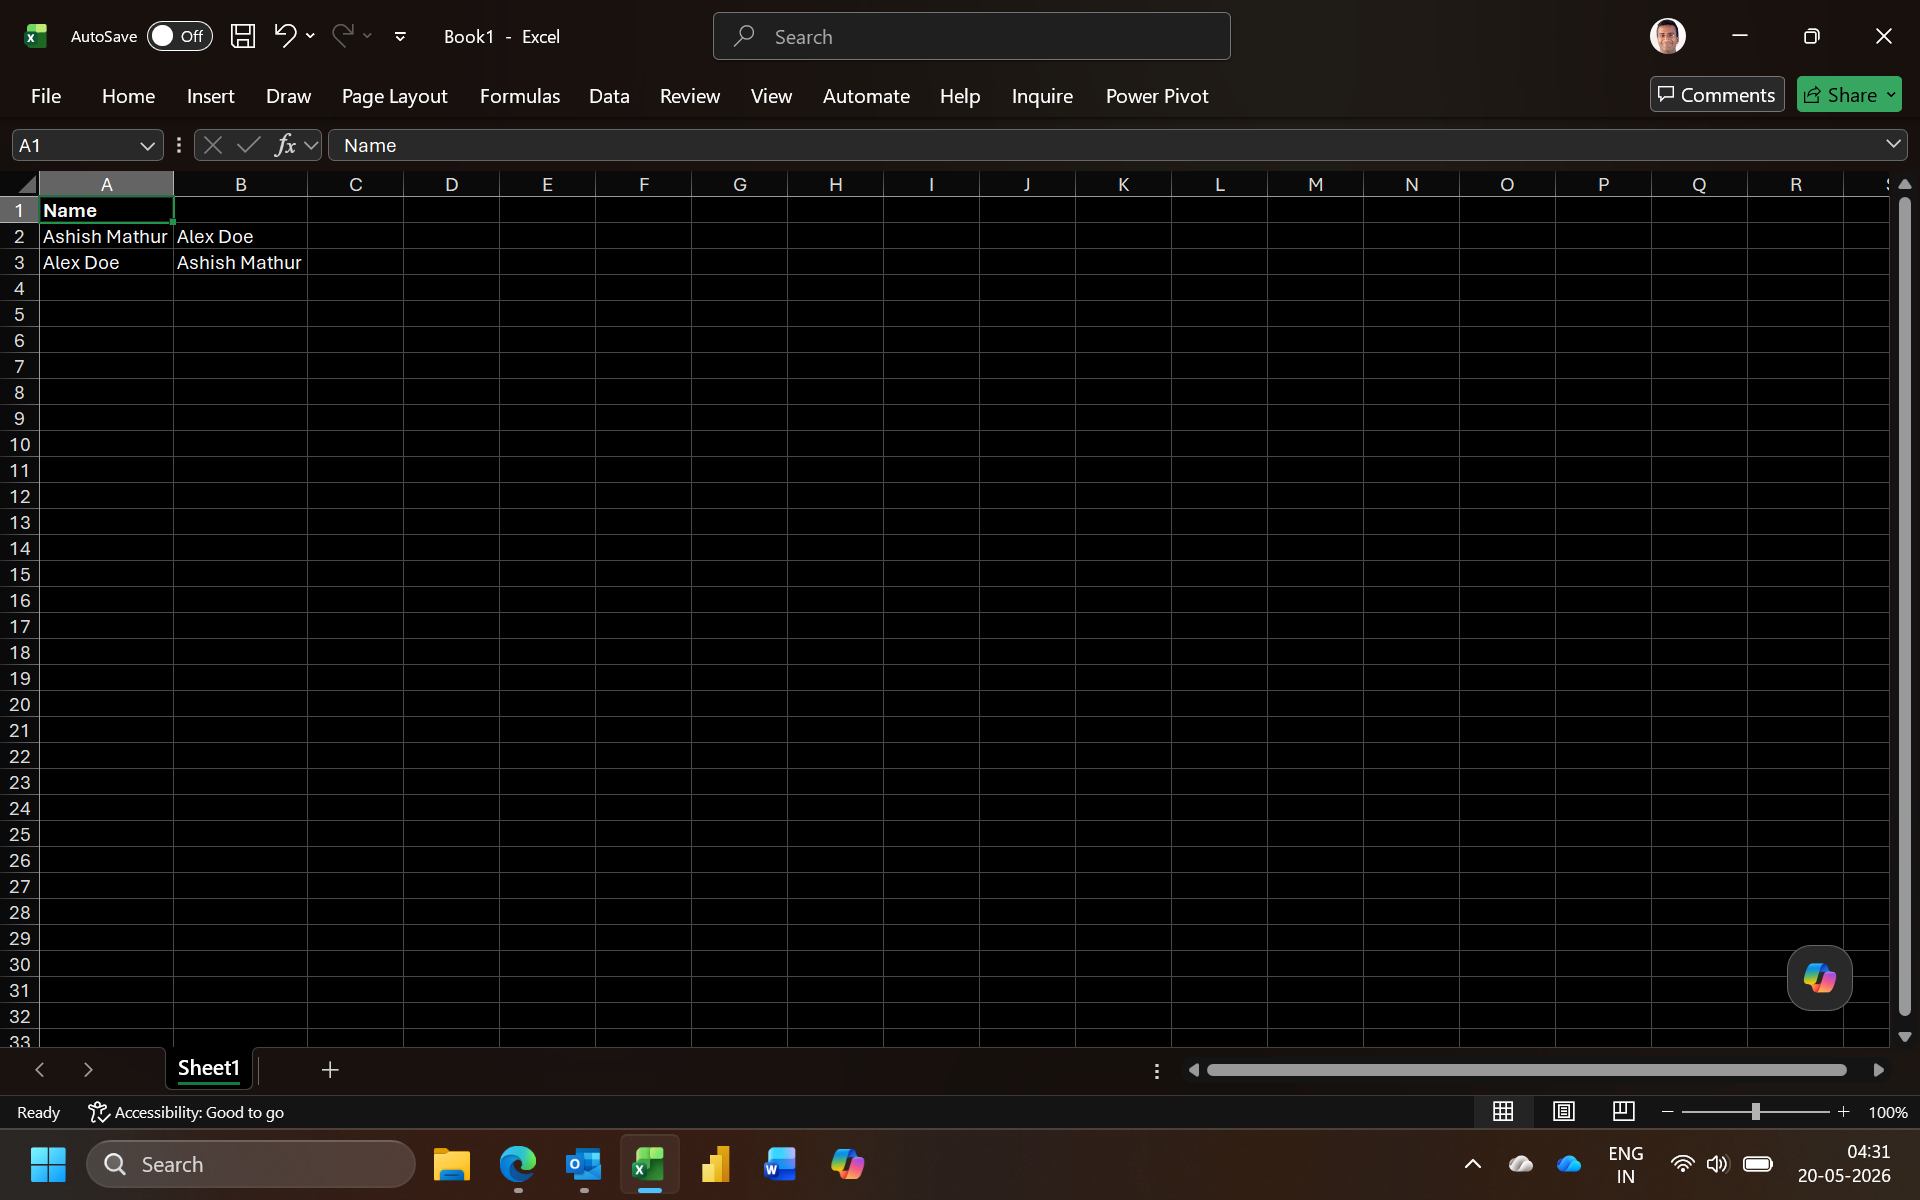The width and height of the screenshot is (1920, 1200).
Task: Click the formula bar Cancel icon
Action: click(x=212, y=146)
